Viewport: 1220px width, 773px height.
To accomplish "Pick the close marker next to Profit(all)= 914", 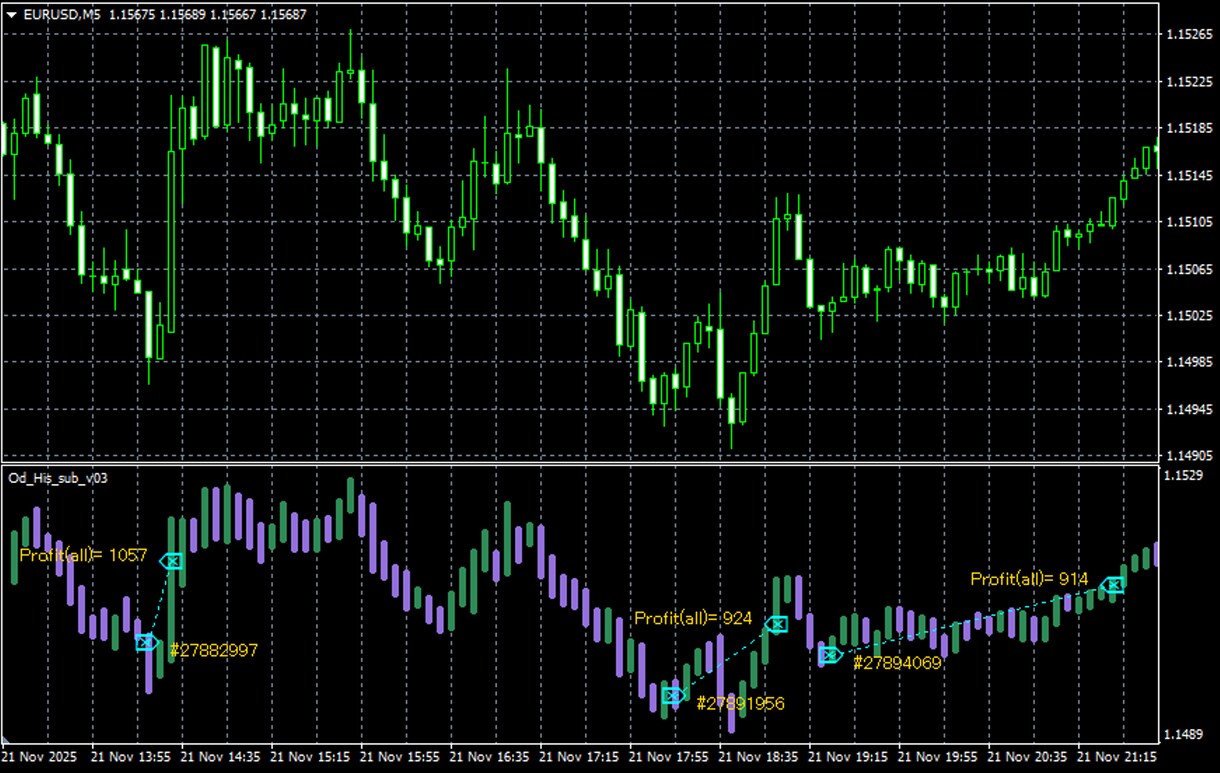I will click(x=1112, y=585).
